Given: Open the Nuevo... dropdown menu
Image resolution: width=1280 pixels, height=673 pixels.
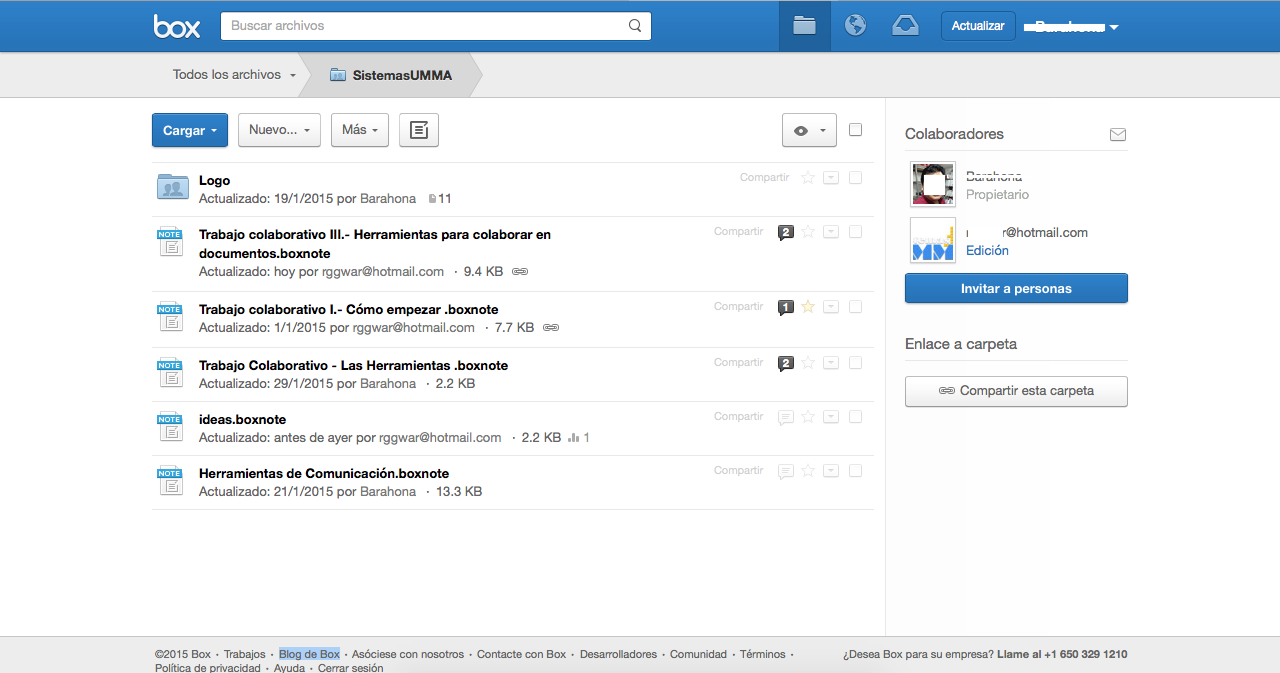Looking at the screenshot, I should [x=279, y=130].
